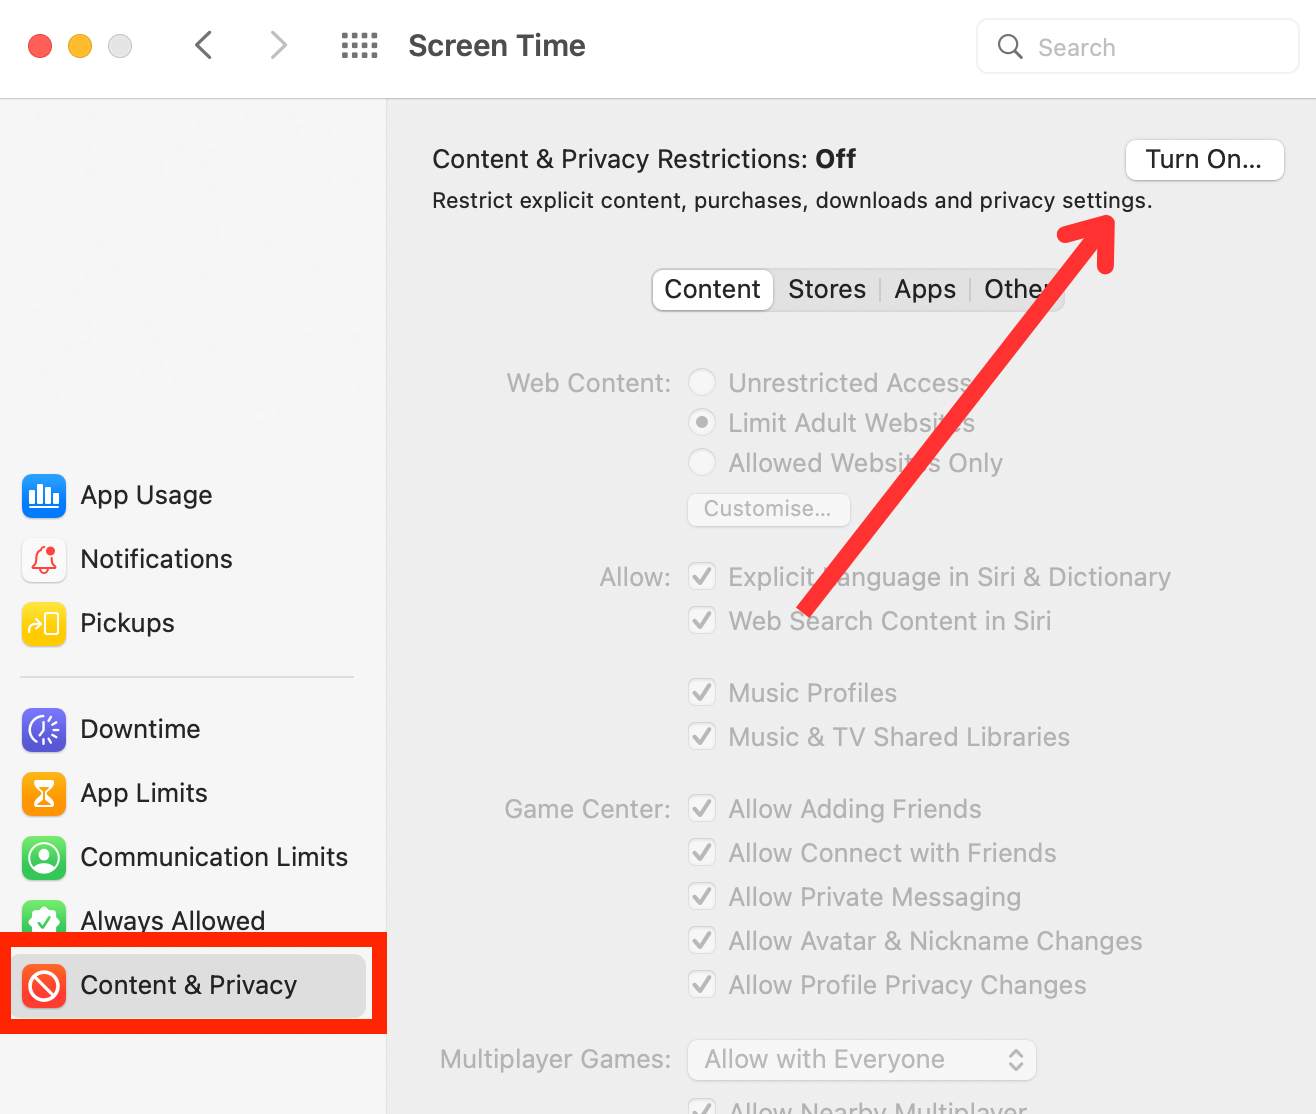The width and height of the screenshot is (1316, 1114).
Task: Open the Pickups section
Action: pyautogui.click(x=44, y=623)
